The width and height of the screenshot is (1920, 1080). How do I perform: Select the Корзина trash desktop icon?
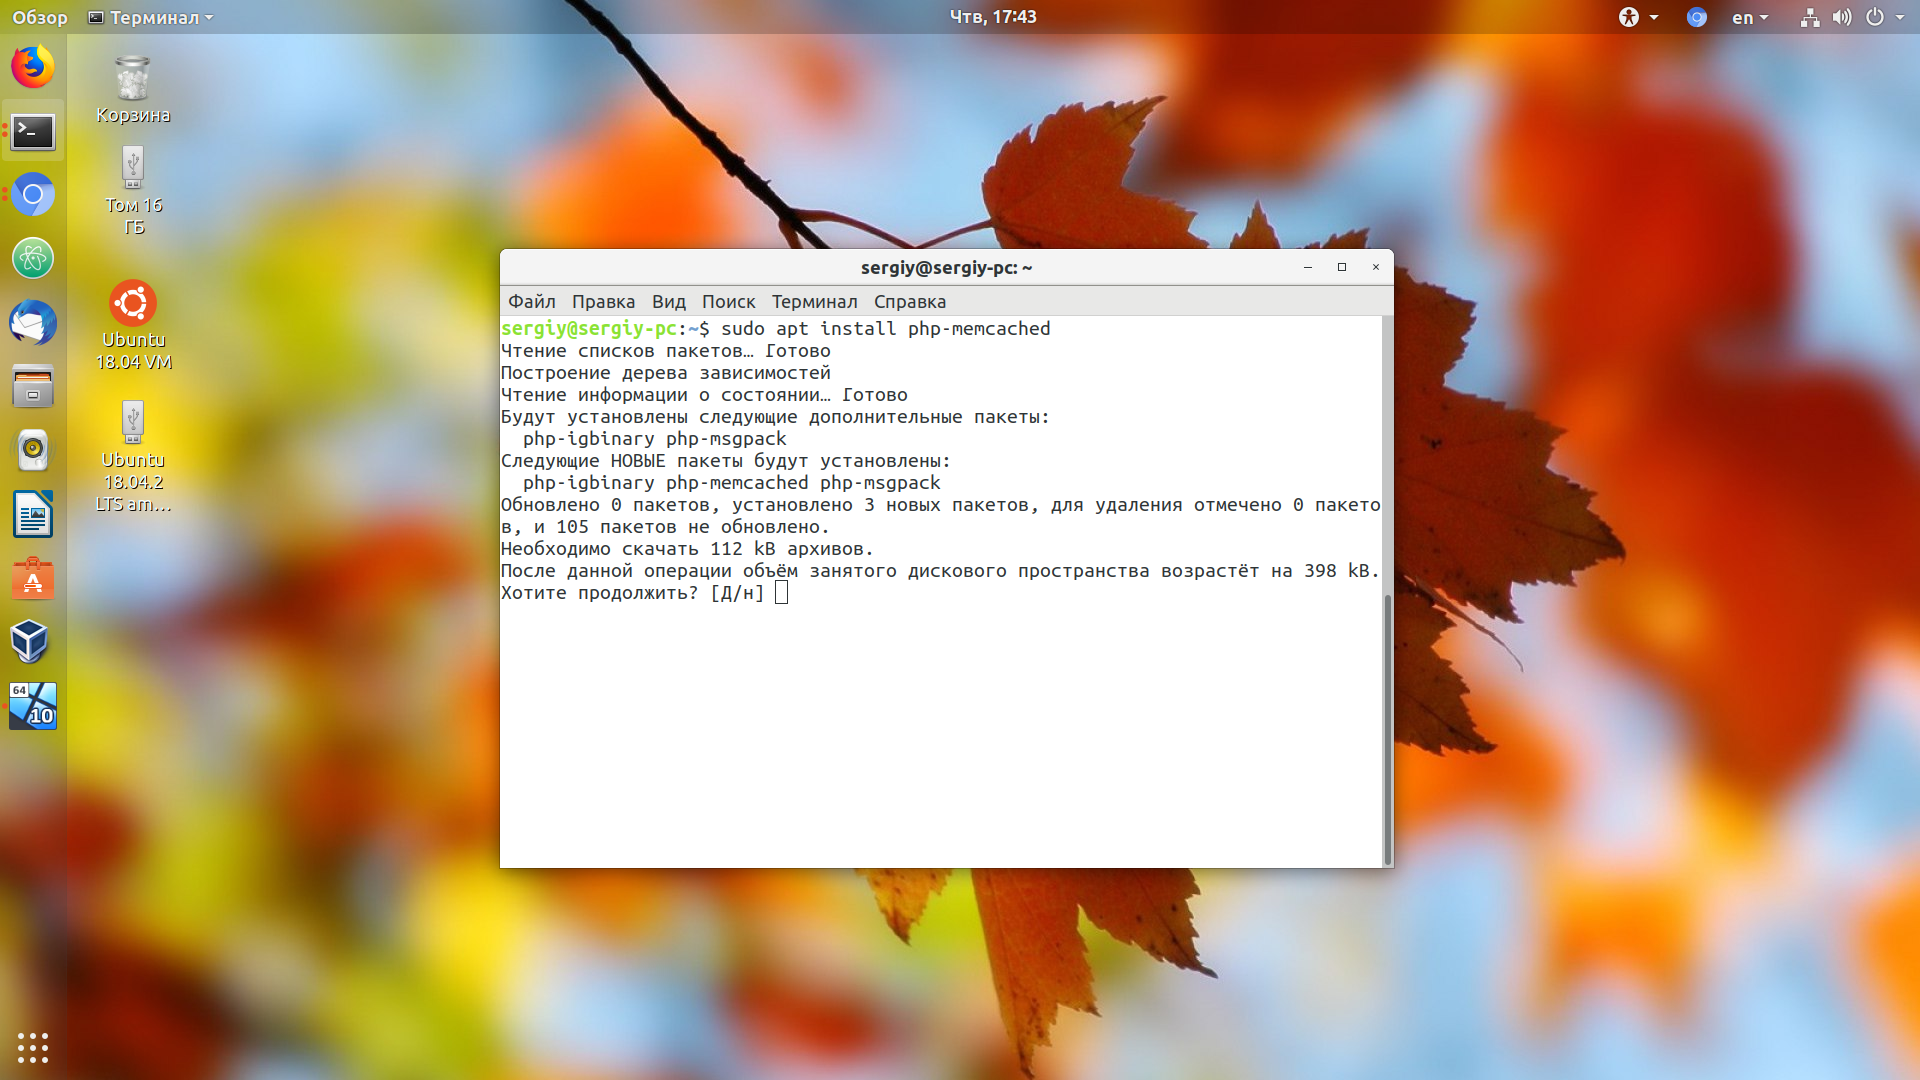coord(133,90)
